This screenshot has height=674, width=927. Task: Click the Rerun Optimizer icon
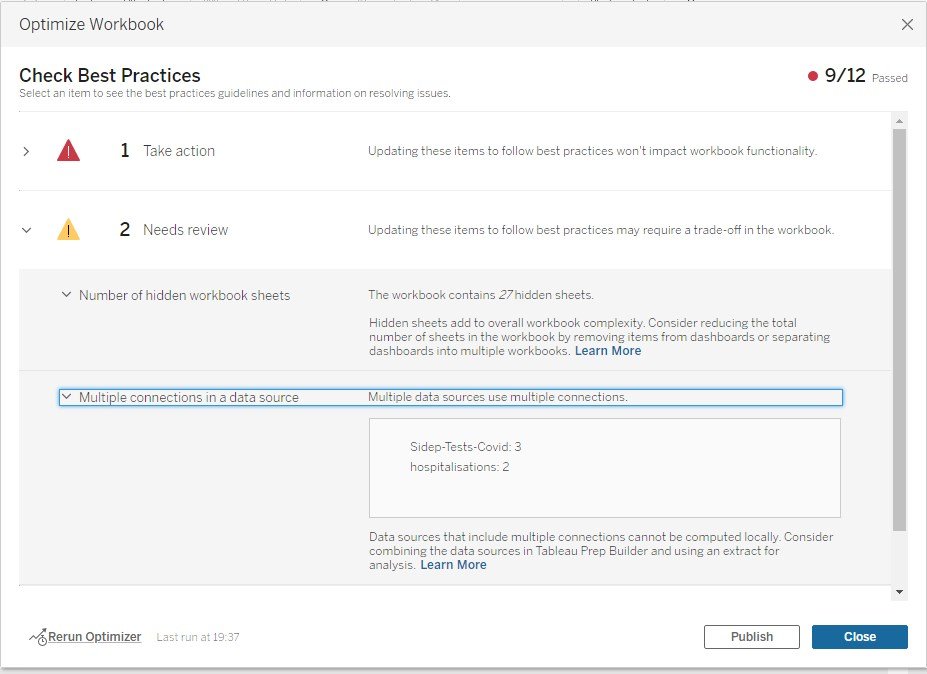tap(38, 637)
